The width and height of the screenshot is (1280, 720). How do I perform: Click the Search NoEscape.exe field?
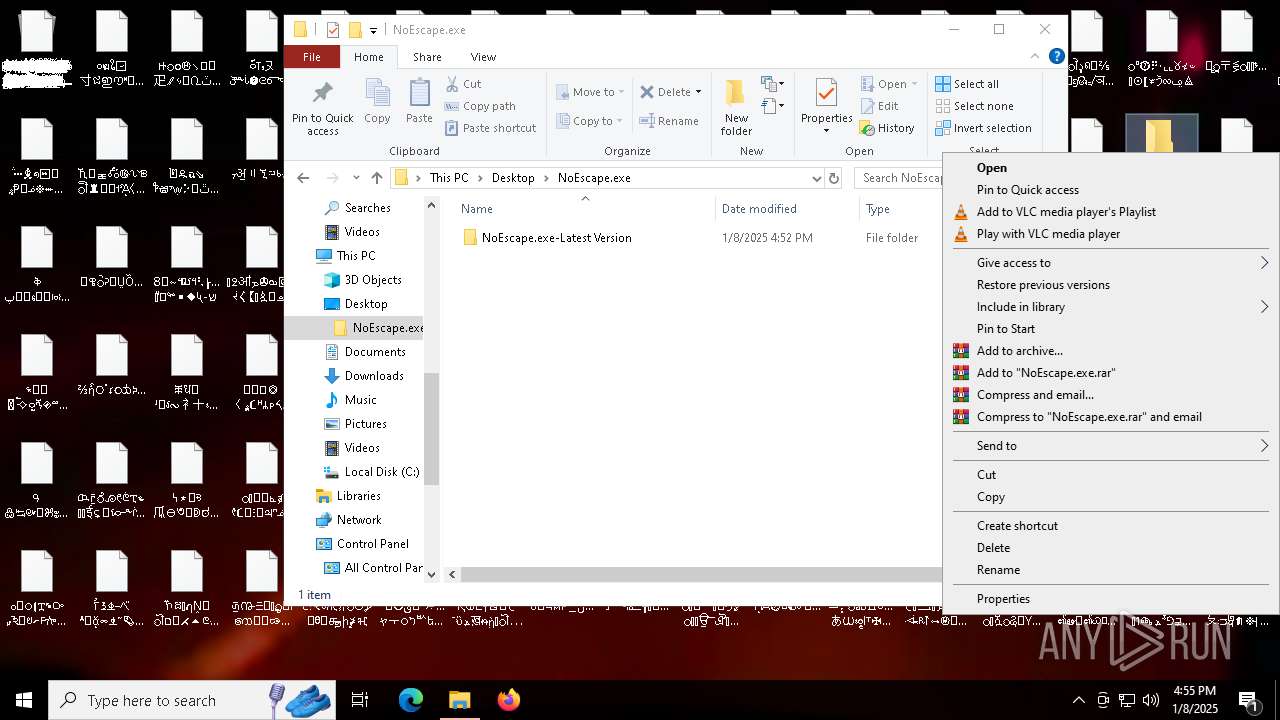tap(900, 178)
